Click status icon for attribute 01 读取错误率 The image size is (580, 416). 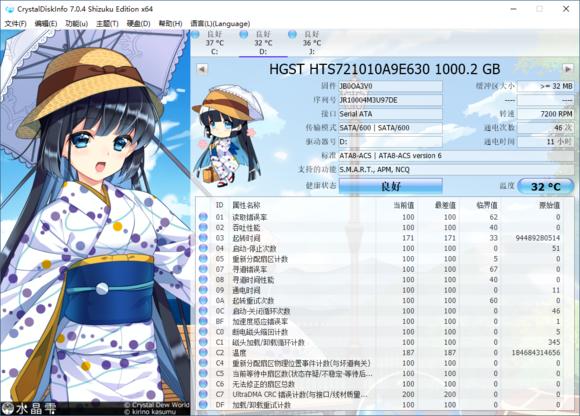tap(203, 217)
